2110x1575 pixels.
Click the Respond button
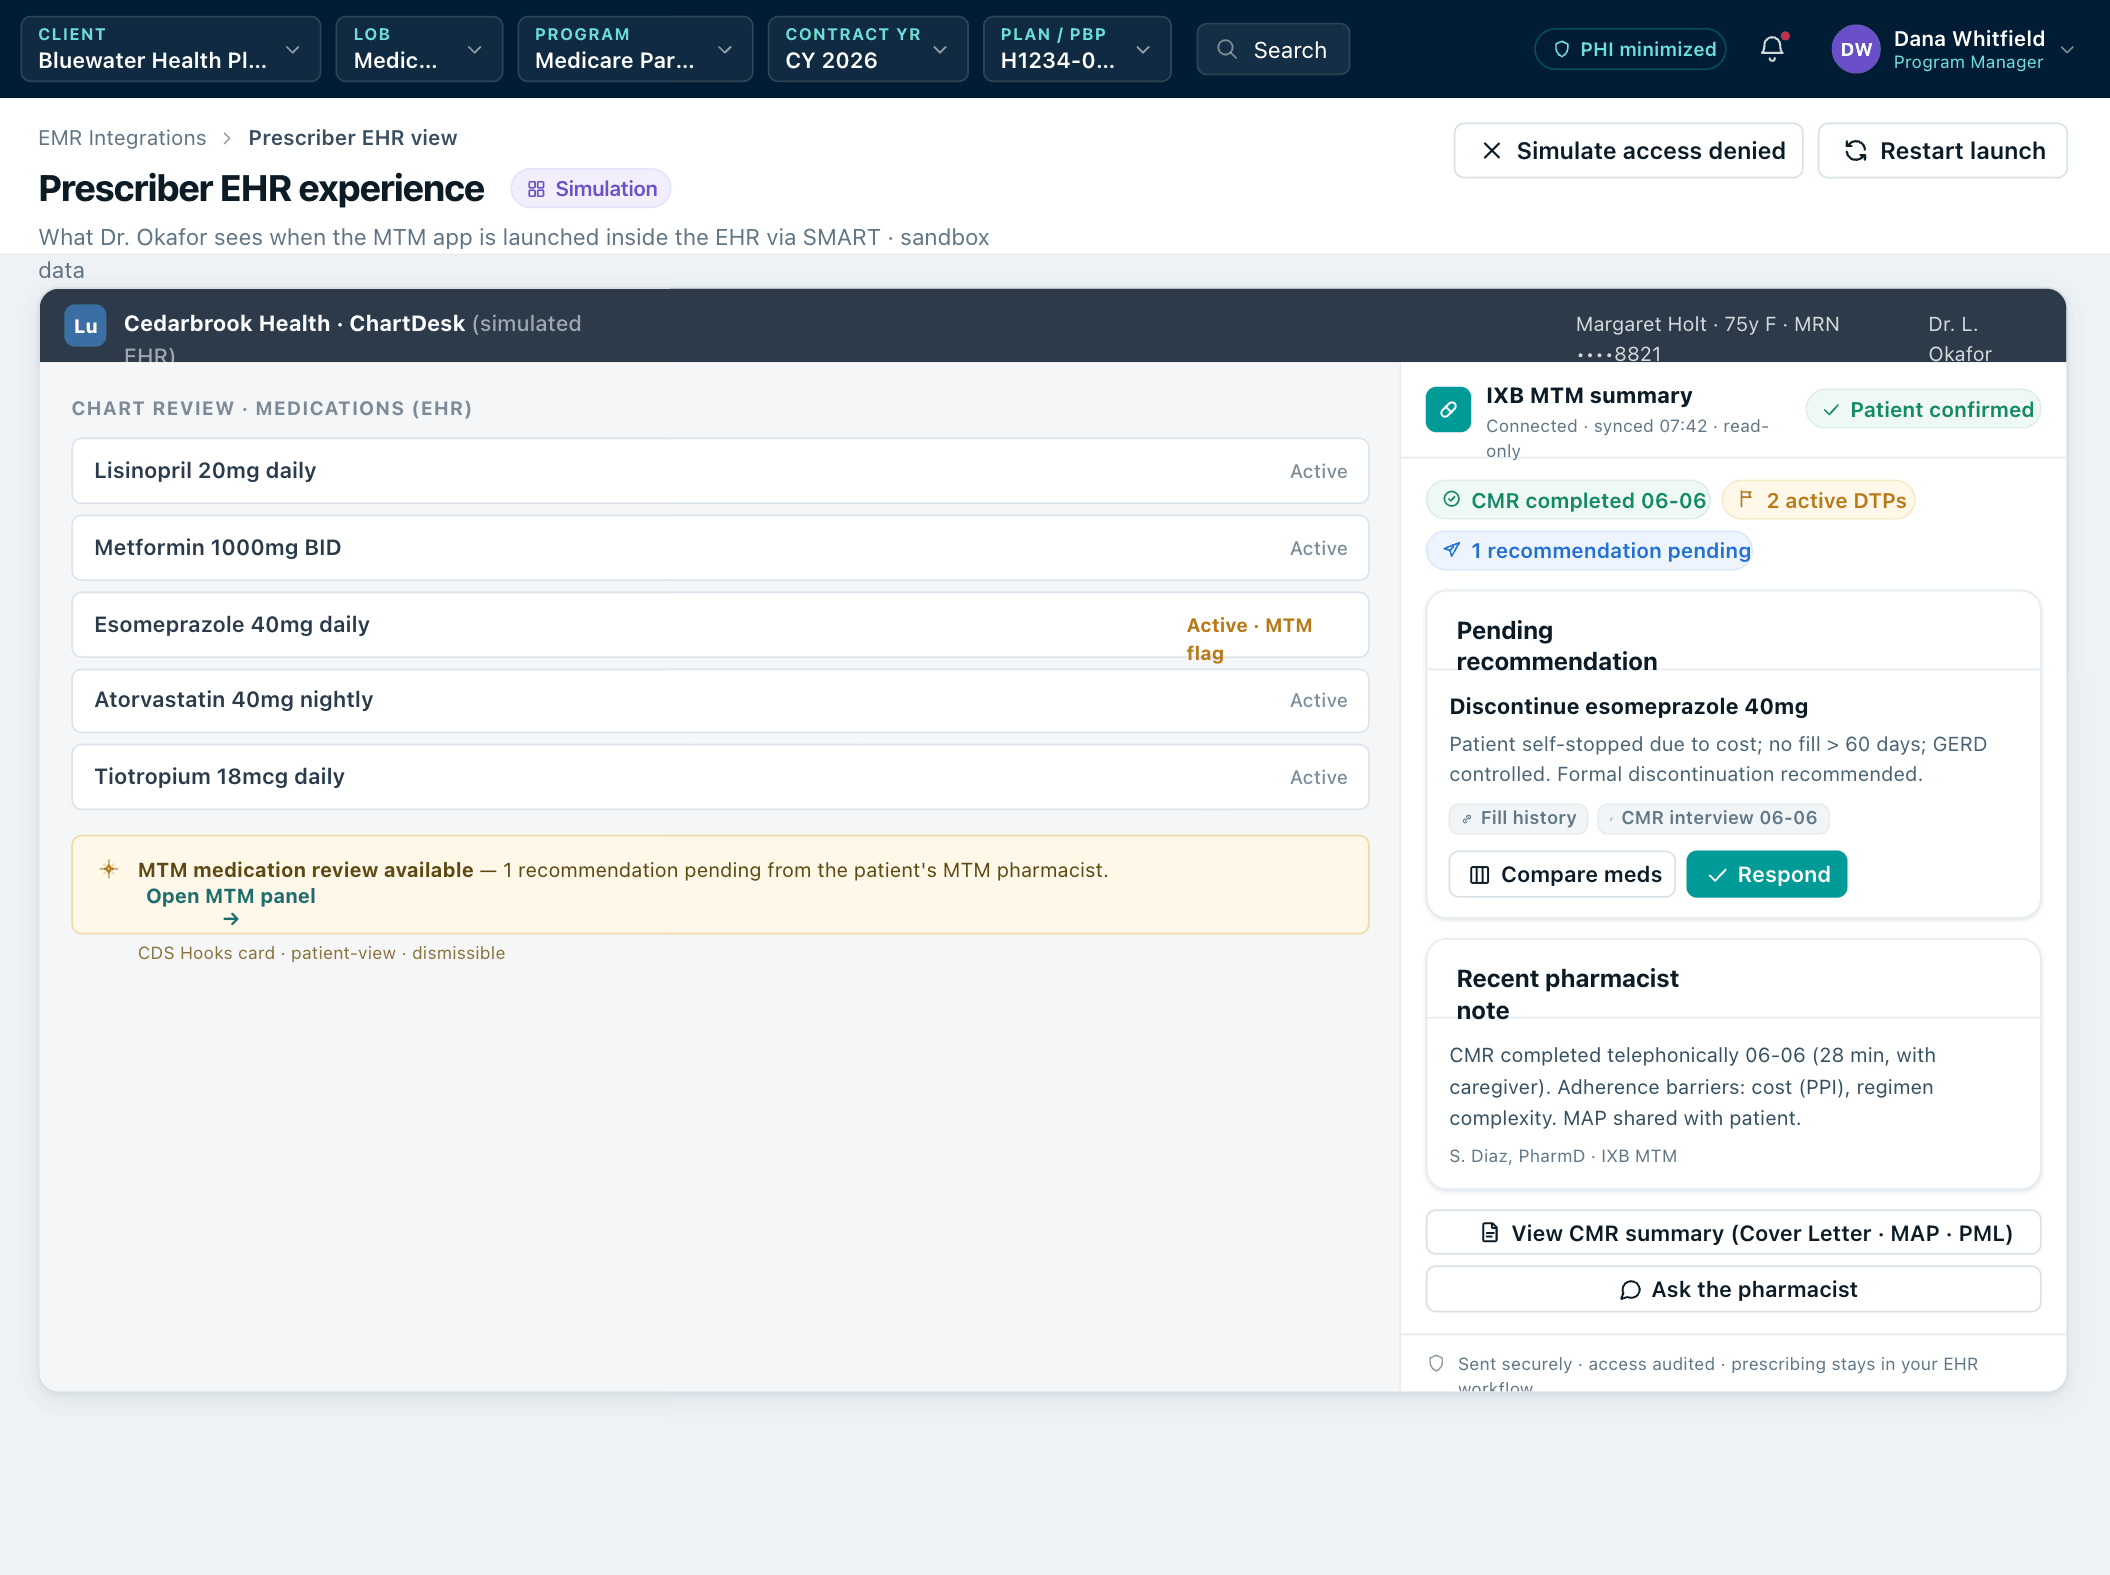[1767, 875]
